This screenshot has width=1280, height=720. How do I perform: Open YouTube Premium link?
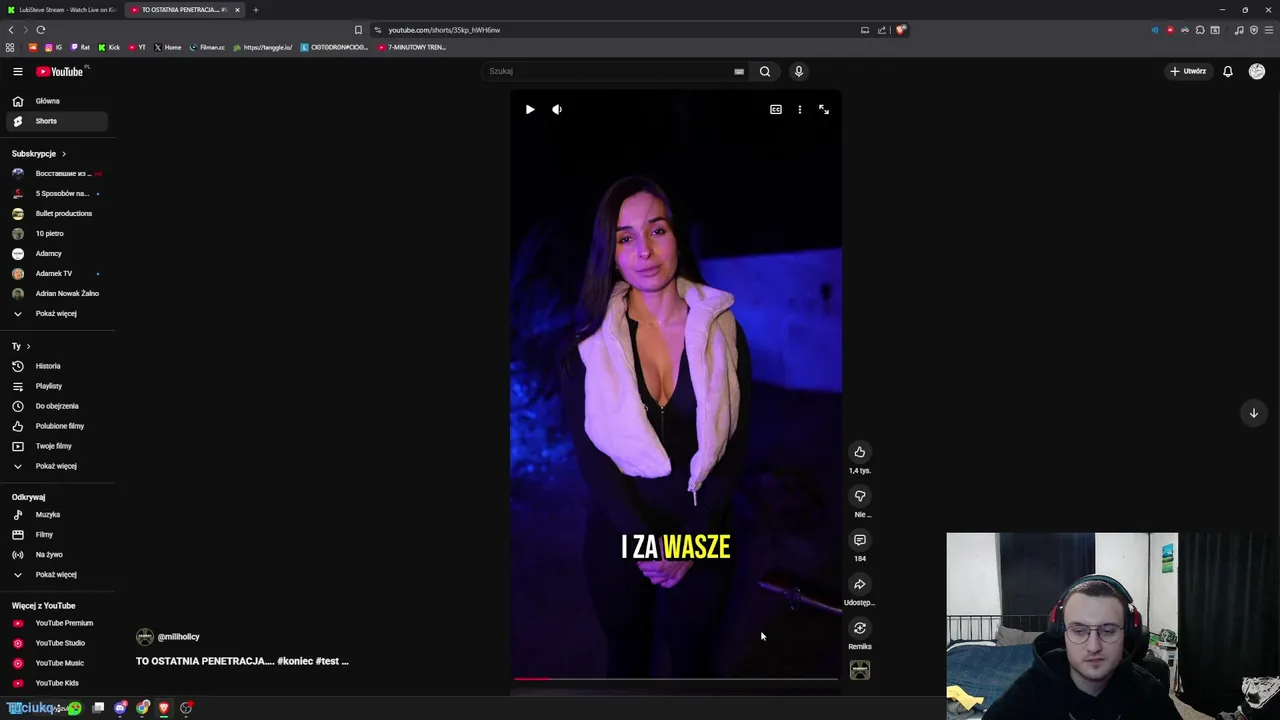coord(57,623)
